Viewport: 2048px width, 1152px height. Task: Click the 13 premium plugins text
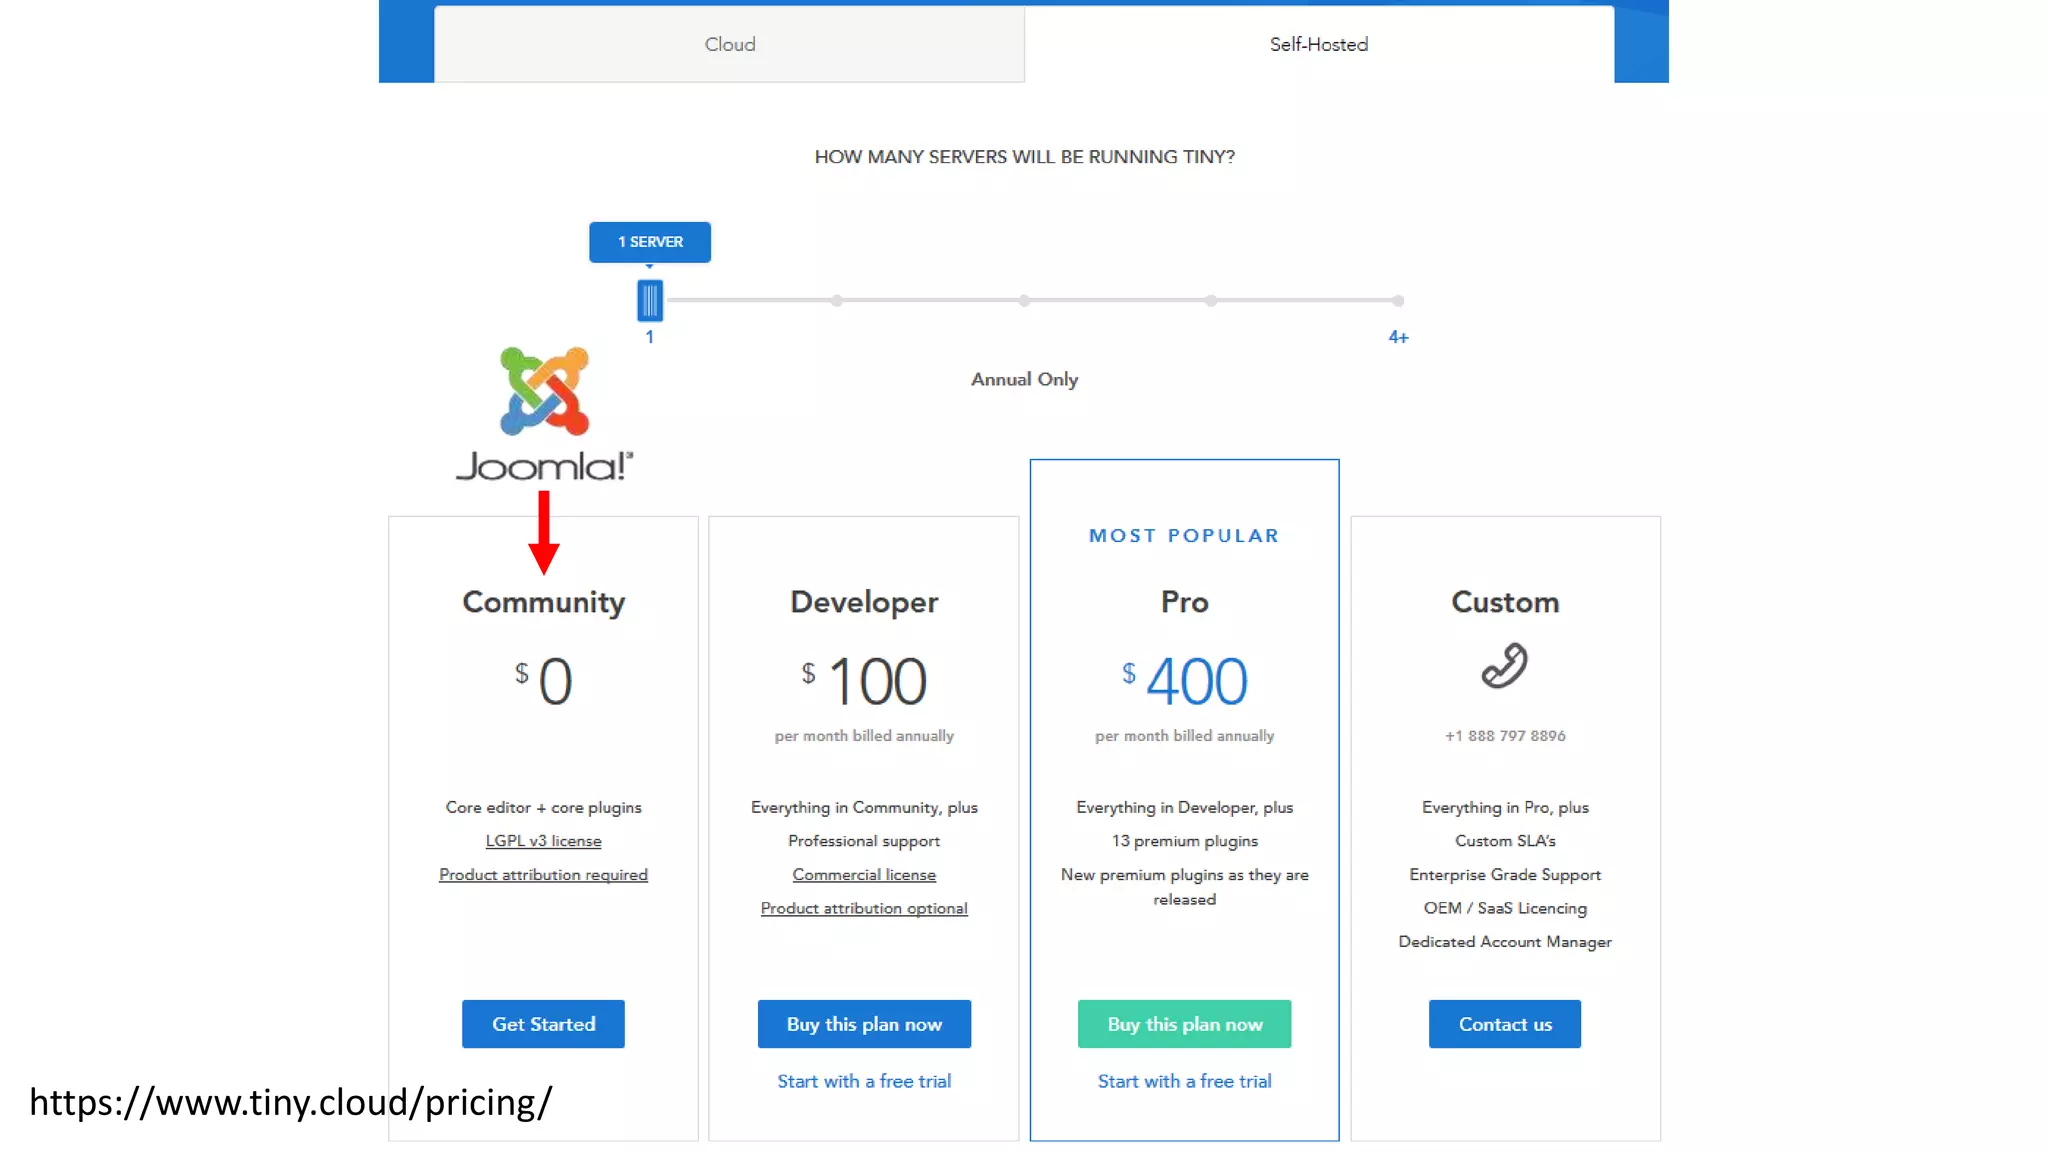click(1184, 841)
